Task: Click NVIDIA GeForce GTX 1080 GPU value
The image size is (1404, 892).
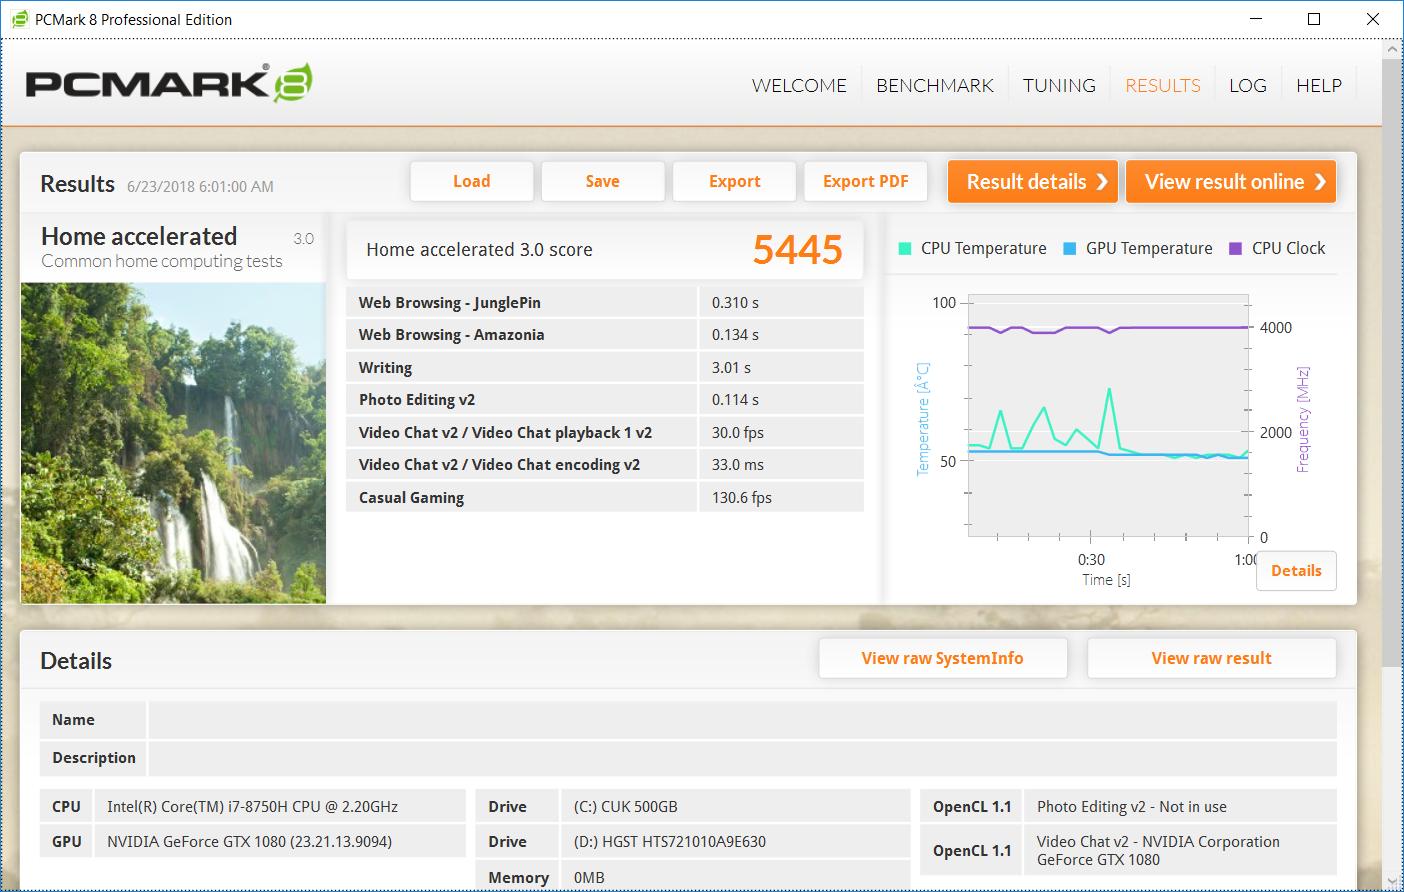Action: [250, 842]
